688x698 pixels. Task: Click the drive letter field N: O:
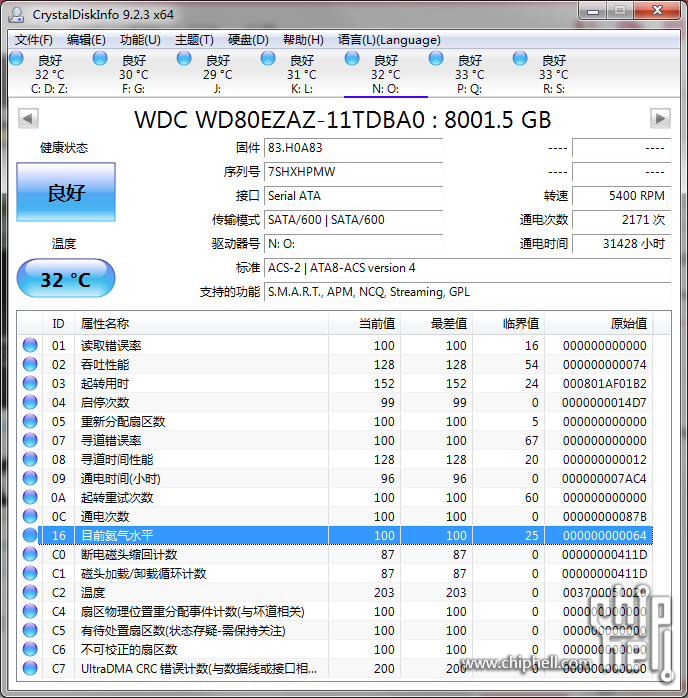pyautogui.click(x=354, y=244)
